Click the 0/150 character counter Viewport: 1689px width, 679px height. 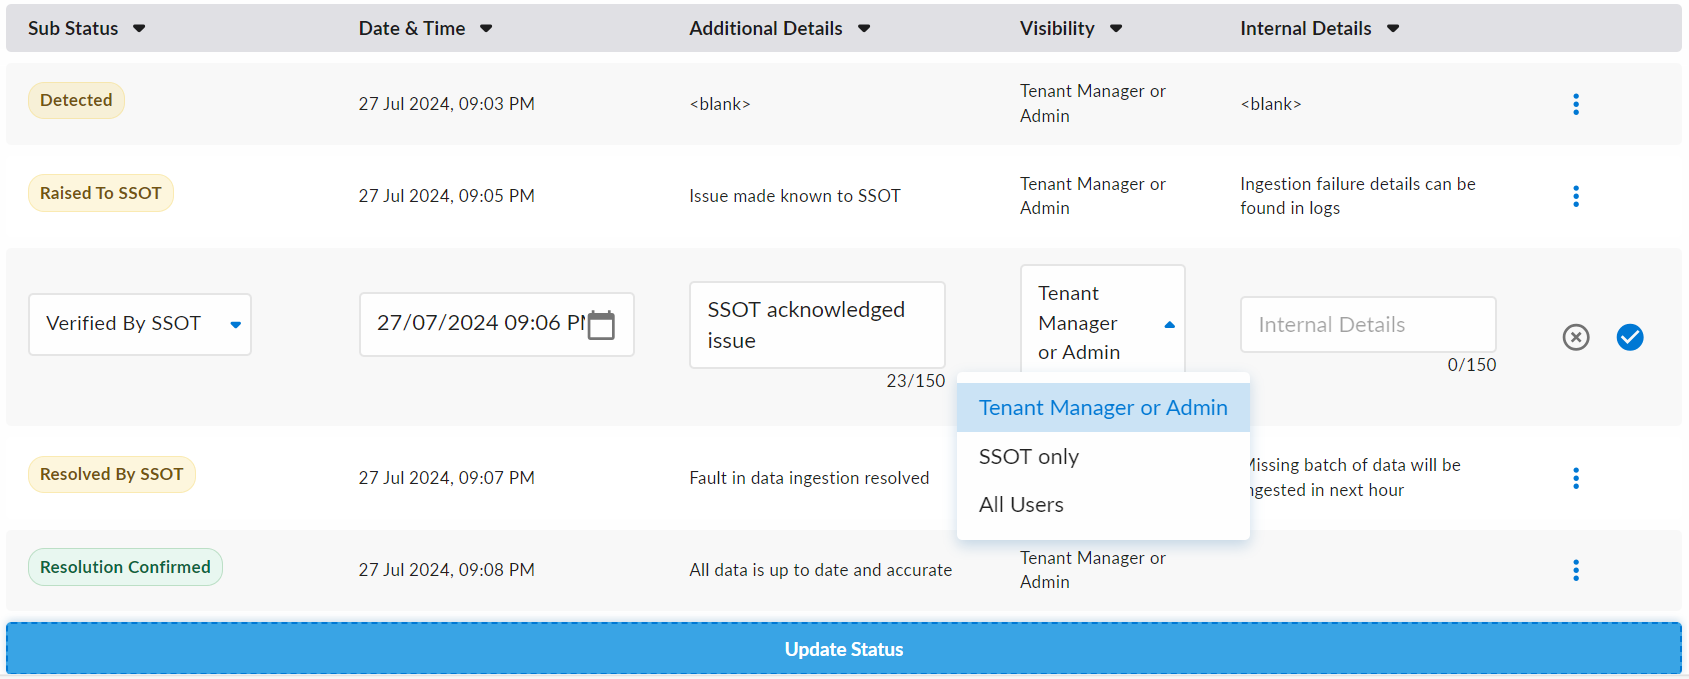[1472, 365]
